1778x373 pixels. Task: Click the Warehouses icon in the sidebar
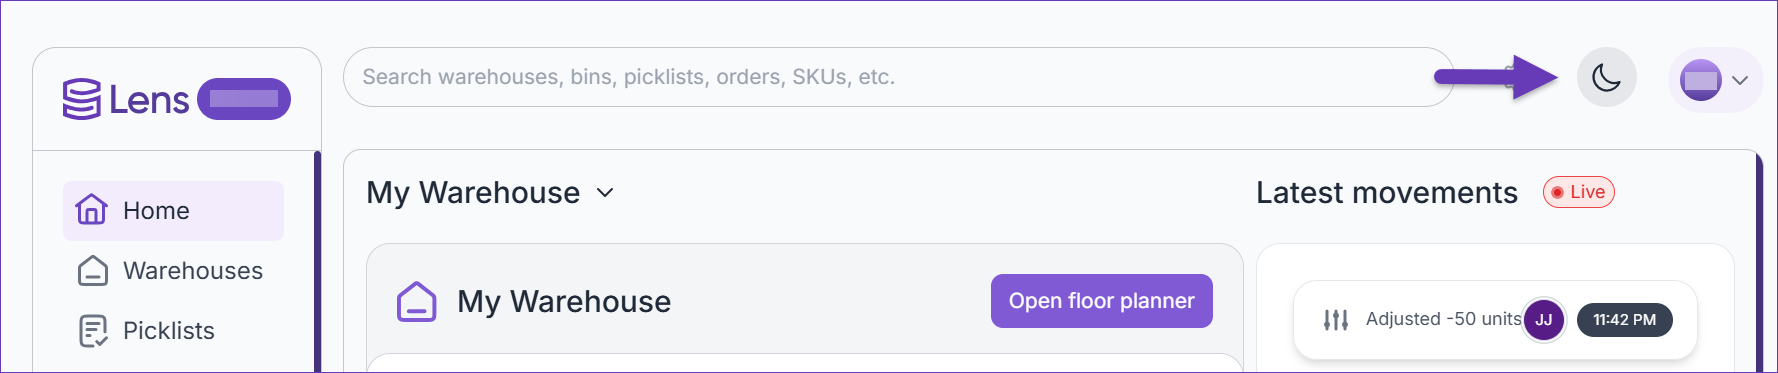tap(93, 271)
